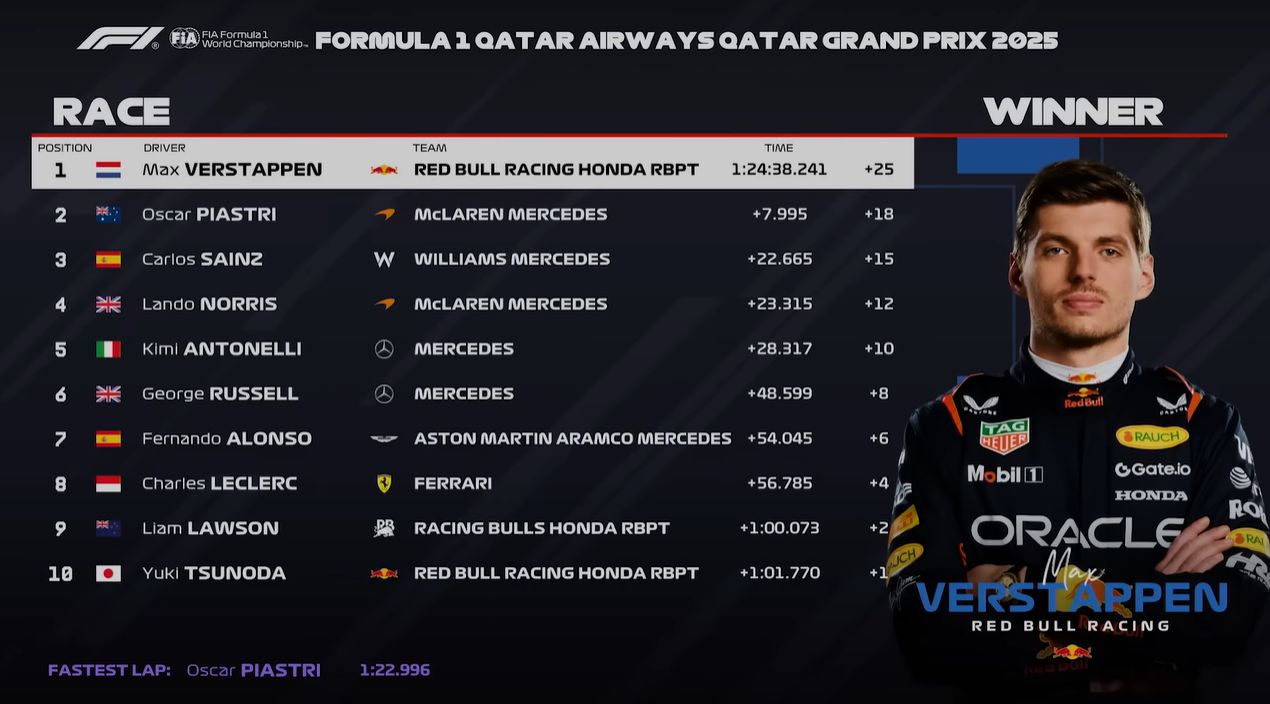Click the Australian flag next to Piastri

click(x=108, y=214)
